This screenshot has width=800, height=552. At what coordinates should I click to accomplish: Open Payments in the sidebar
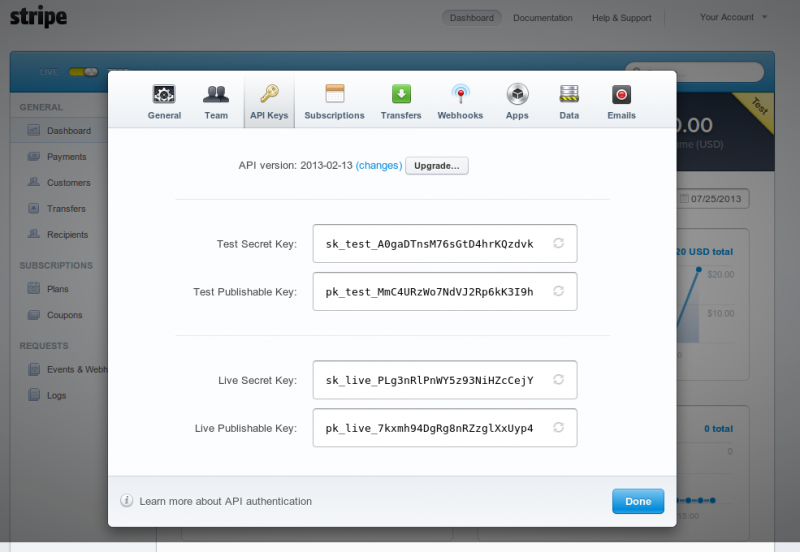click(66, 157)
